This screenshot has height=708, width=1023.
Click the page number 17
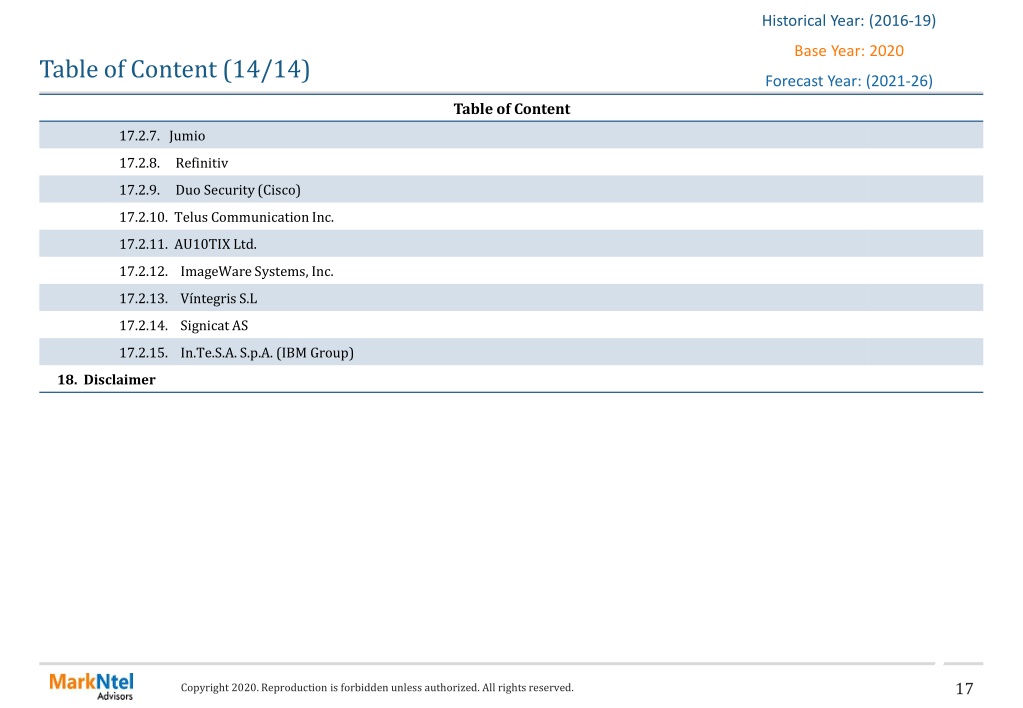964,688
